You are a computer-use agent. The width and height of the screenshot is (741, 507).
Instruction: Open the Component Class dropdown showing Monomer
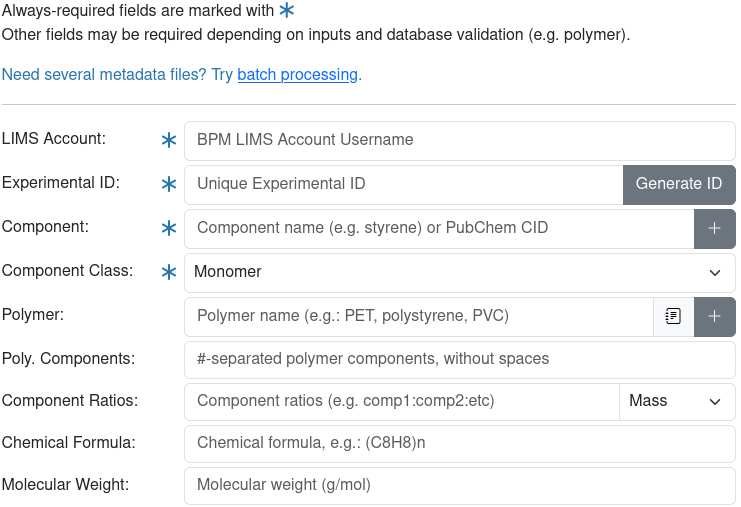click(459, 273)
